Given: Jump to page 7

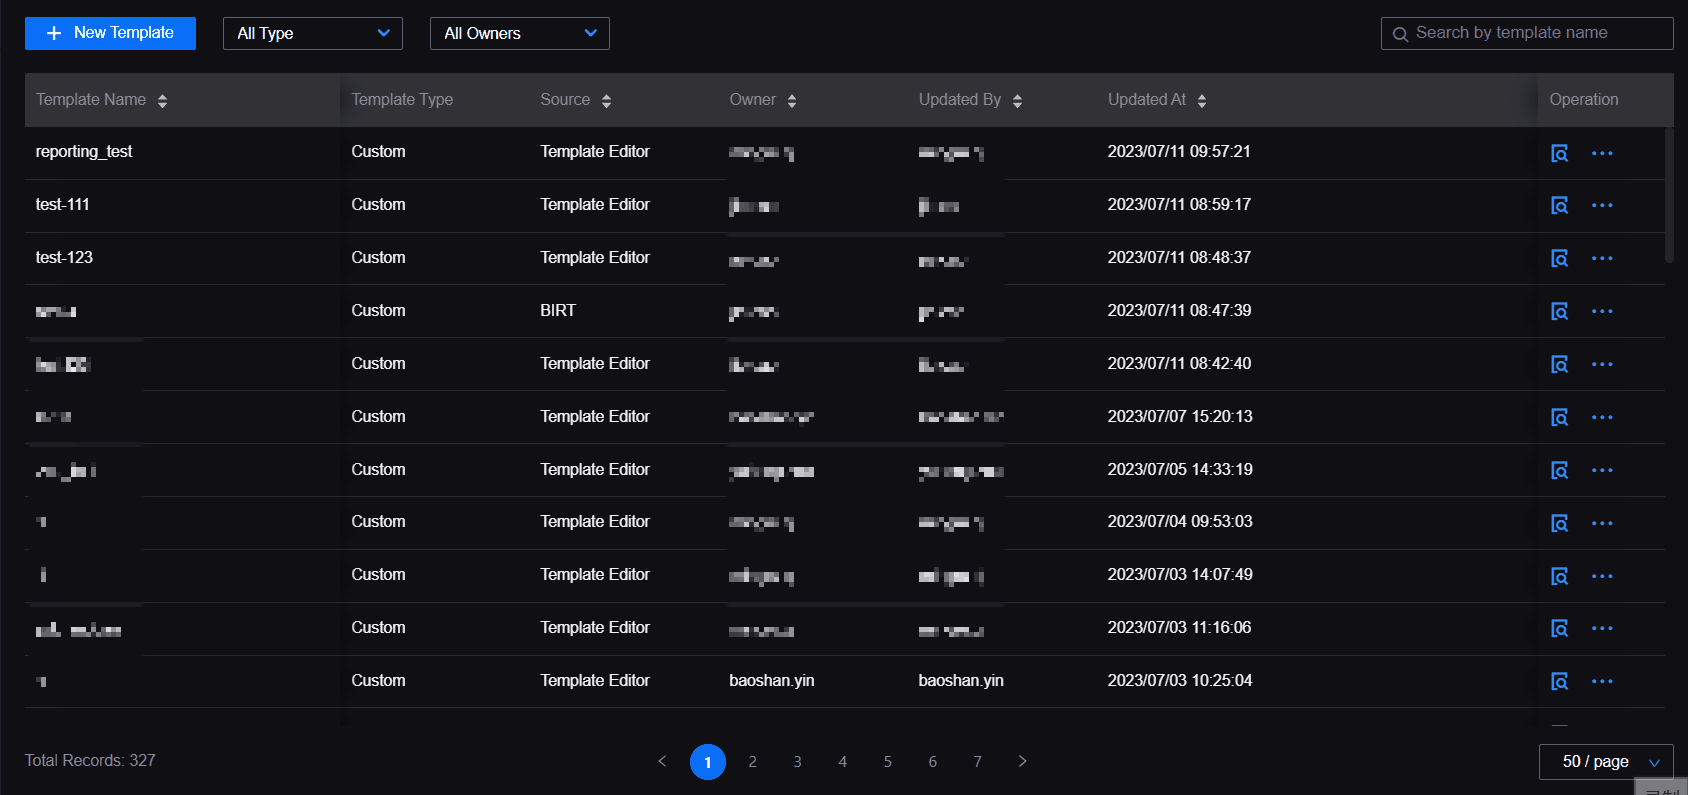Looking at the screenshot, I should pos(977,762).
